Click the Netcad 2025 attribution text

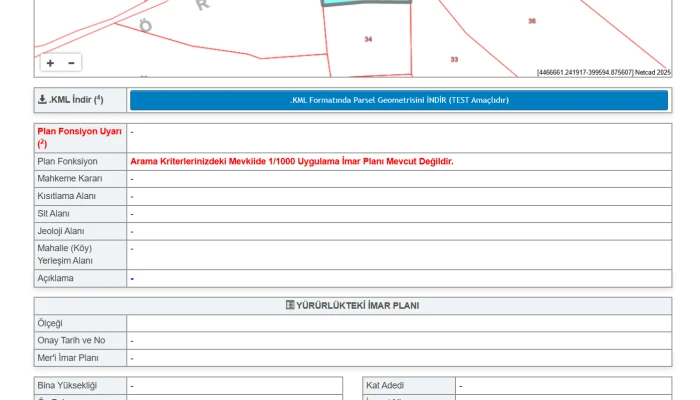click(650, 72)
